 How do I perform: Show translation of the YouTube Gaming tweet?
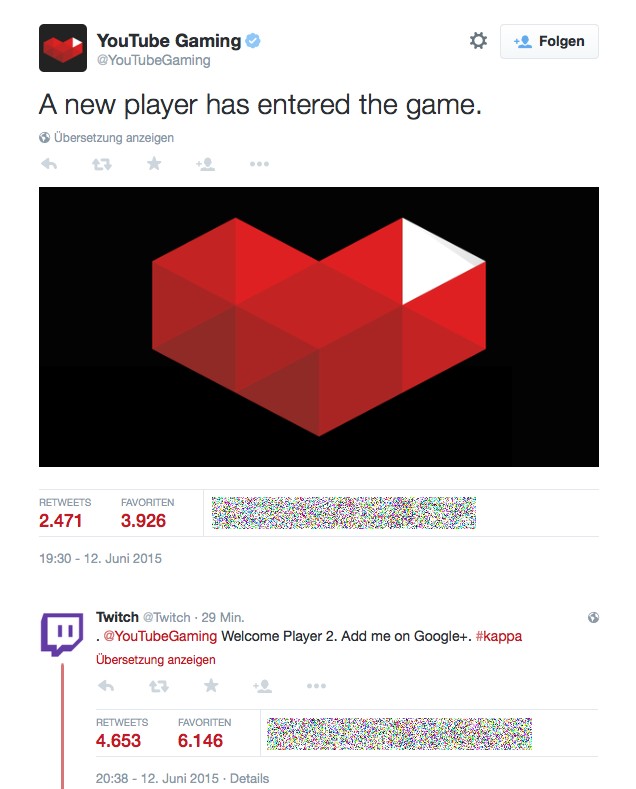coord(113,138)
